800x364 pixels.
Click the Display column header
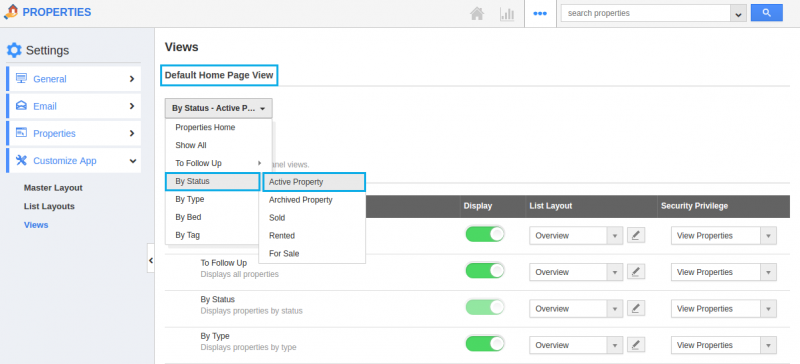coord(478,206)
